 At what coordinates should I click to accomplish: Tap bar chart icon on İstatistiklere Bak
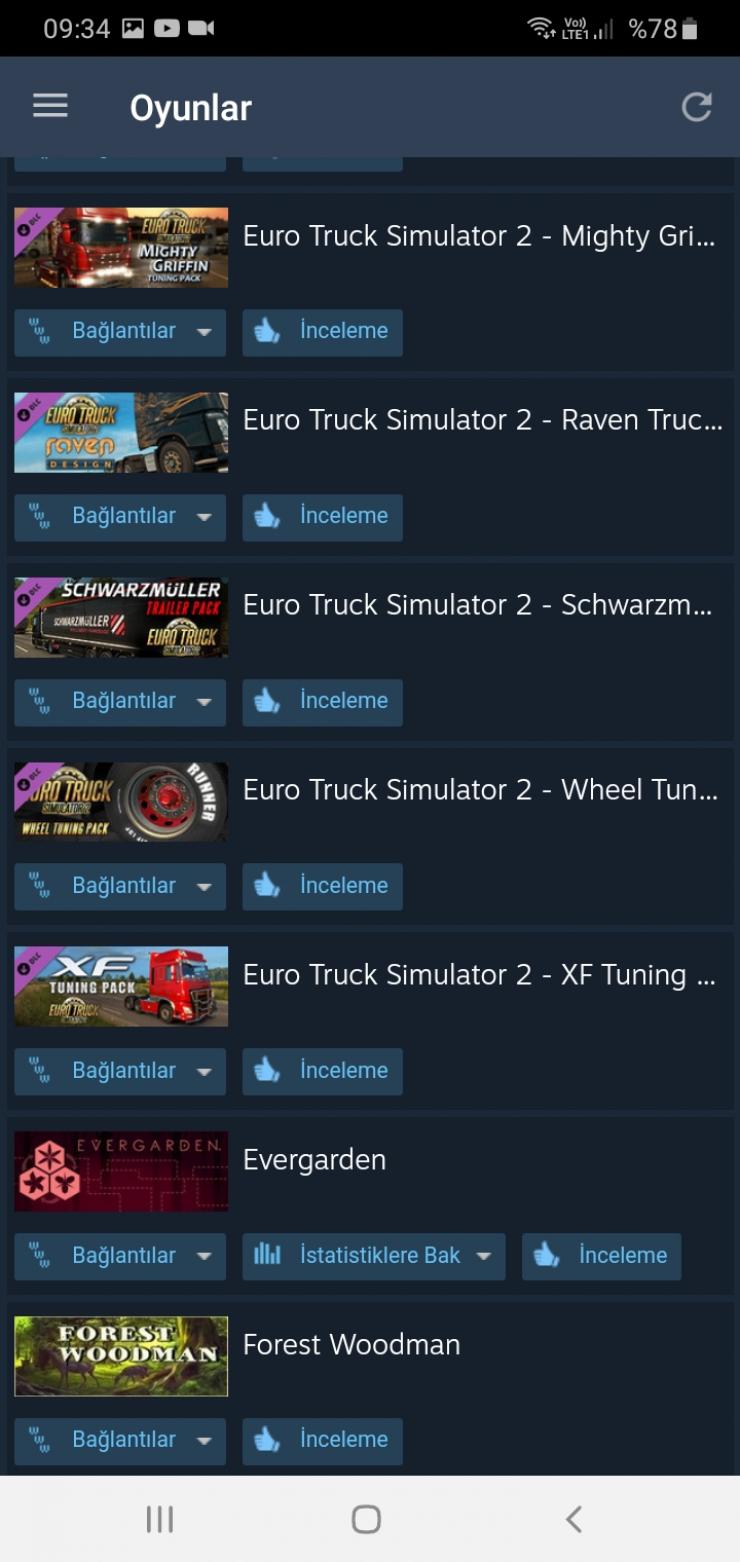[267, 1254]
